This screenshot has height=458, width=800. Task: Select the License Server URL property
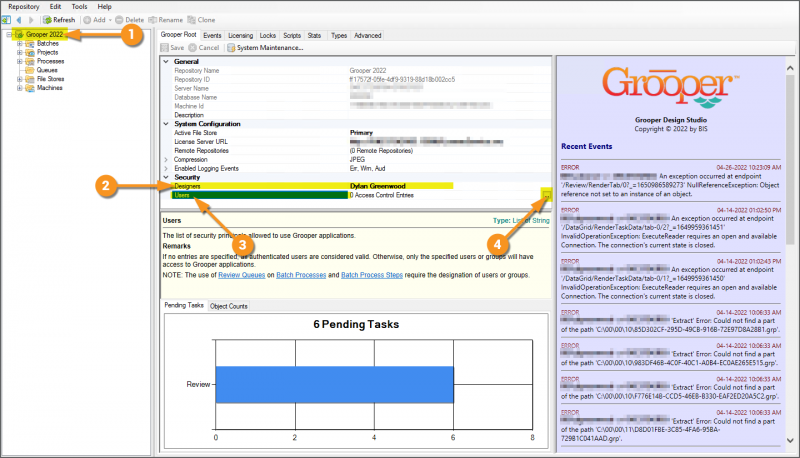[x=361, y=142]
